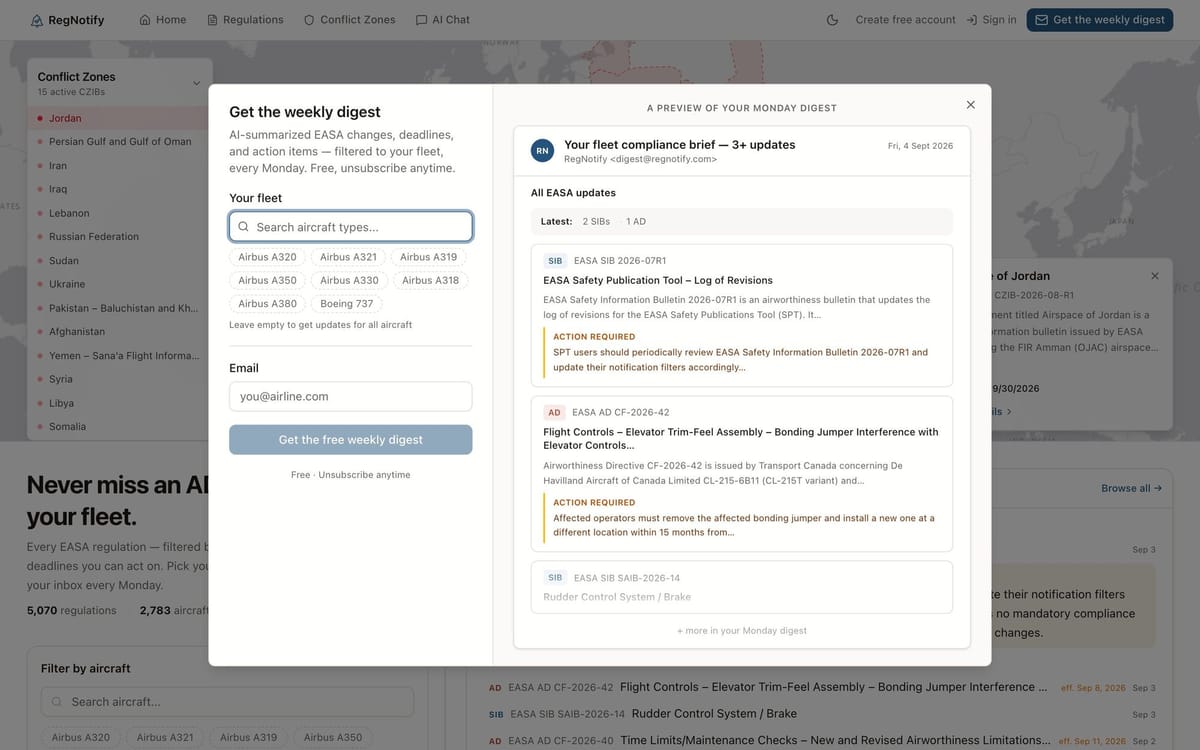Select Airbus A320 chip in dialog
Viewport: 1200px width, 750px height.
coord(268,257)
